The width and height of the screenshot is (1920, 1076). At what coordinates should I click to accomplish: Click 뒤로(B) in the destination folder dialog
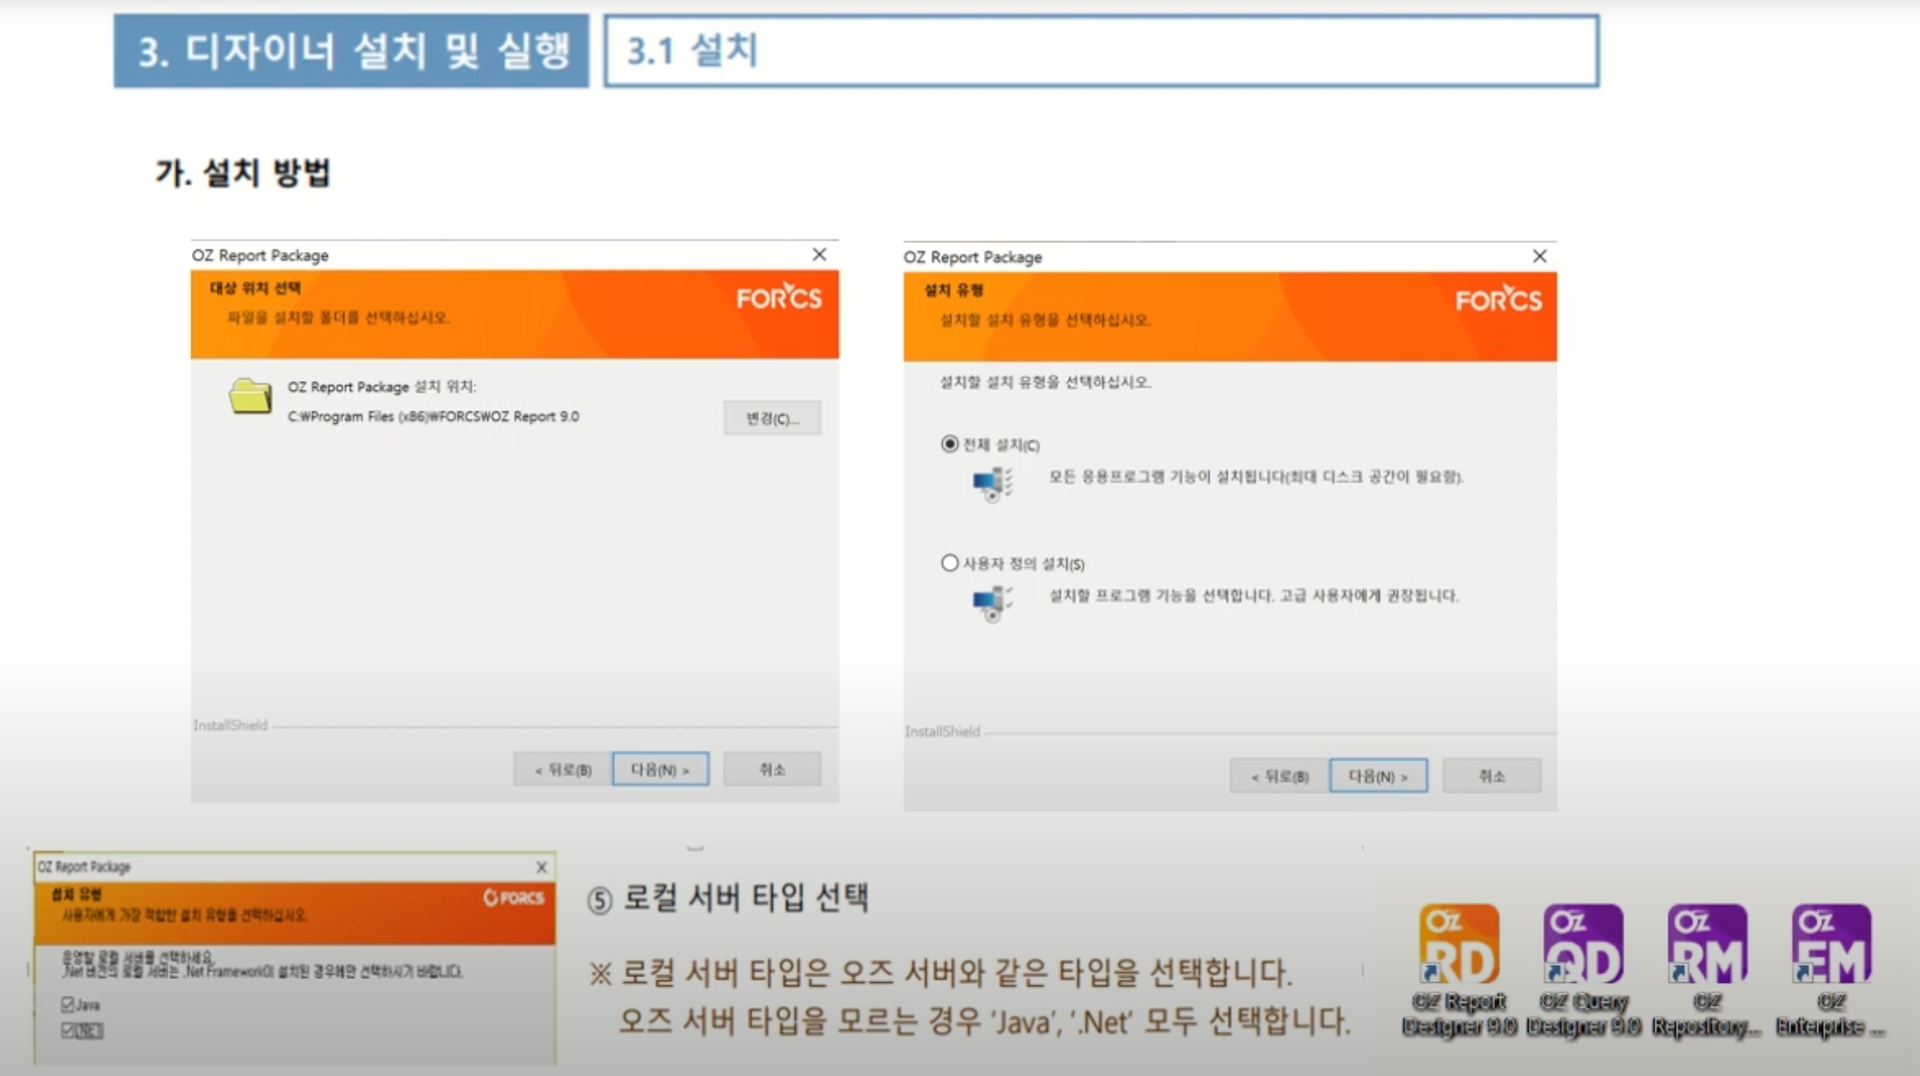pos(562,769)
